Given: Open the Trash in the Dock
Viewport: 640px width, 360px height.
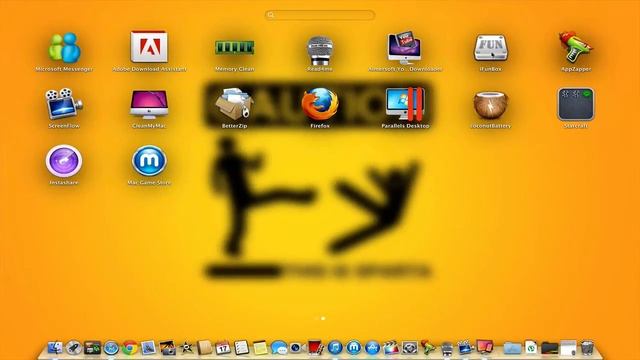Looking at the screenshot, I should tap(587, 348).
